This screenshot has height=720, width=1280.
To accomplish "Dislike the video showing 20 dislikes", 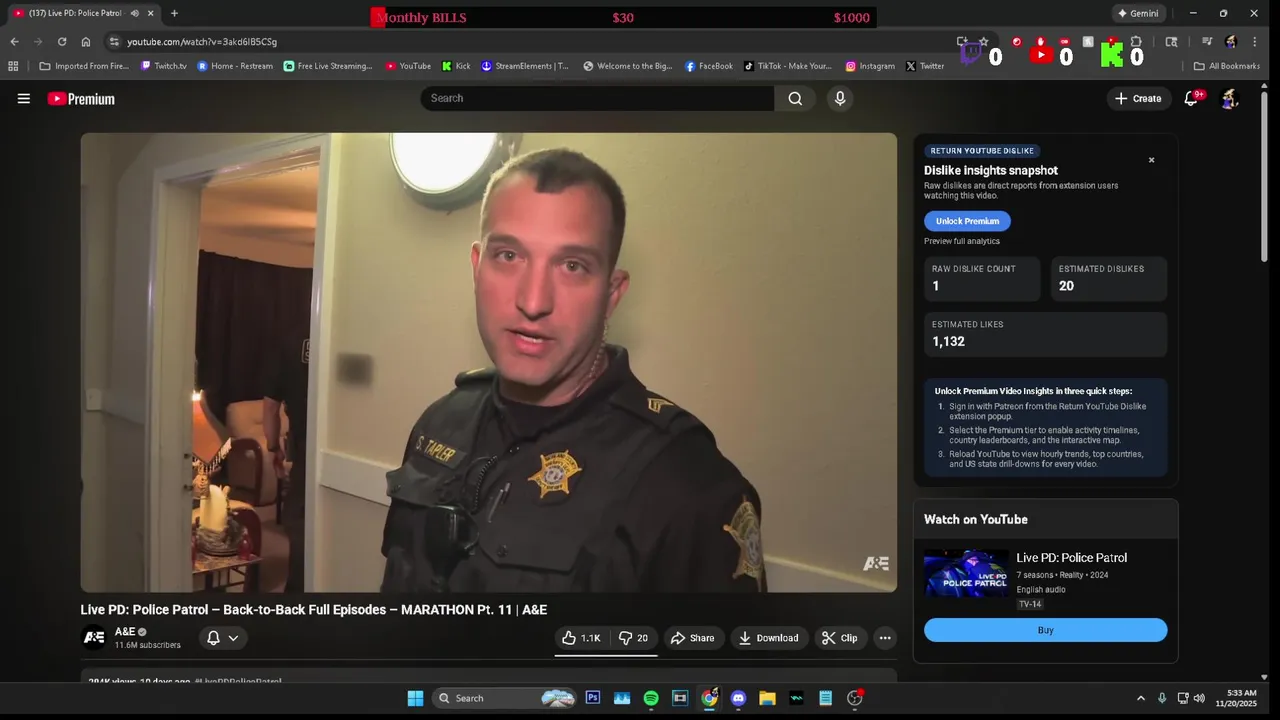I will point(633,638).
